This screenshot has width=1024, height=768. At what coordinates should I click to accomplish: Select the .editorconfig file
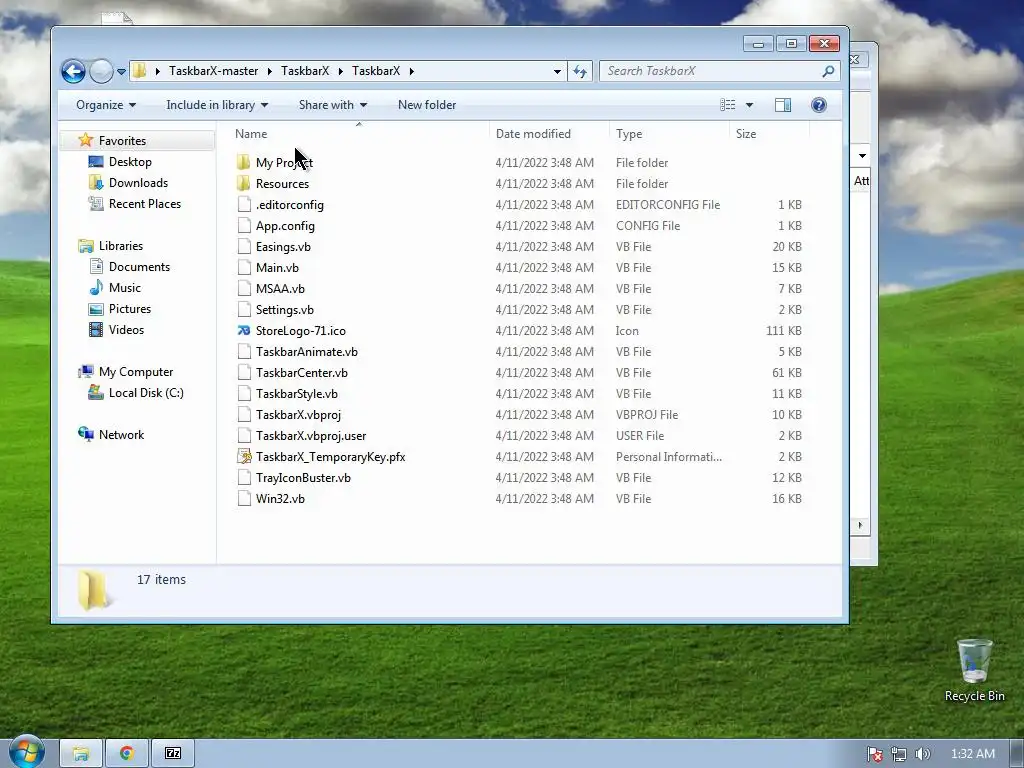click(x=290, y=205)
